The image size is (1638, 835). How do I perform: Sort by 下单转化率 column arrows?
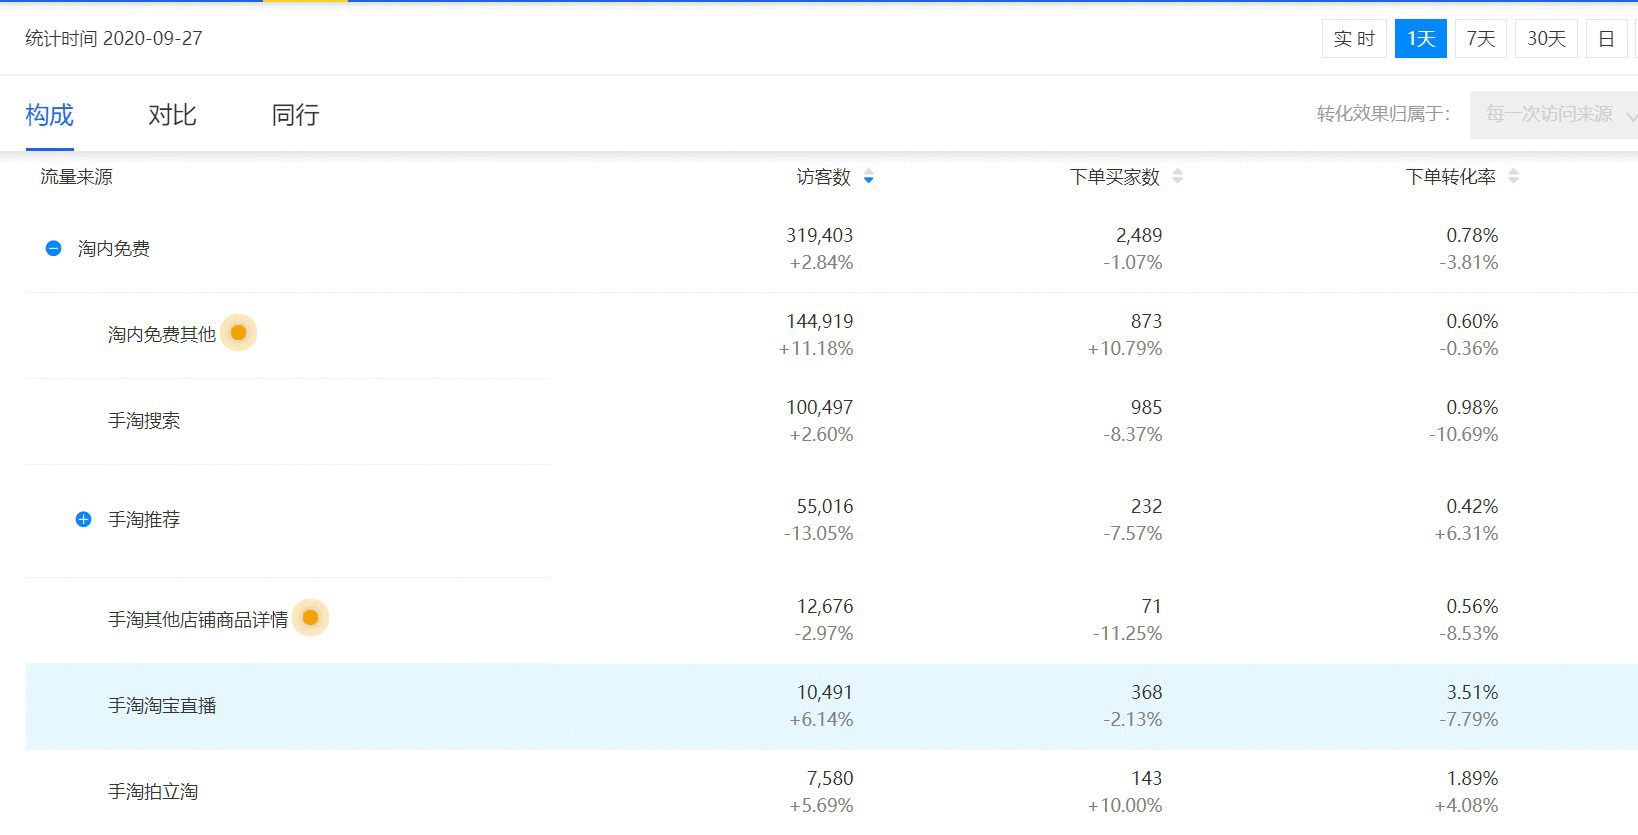pos(1513,177)
